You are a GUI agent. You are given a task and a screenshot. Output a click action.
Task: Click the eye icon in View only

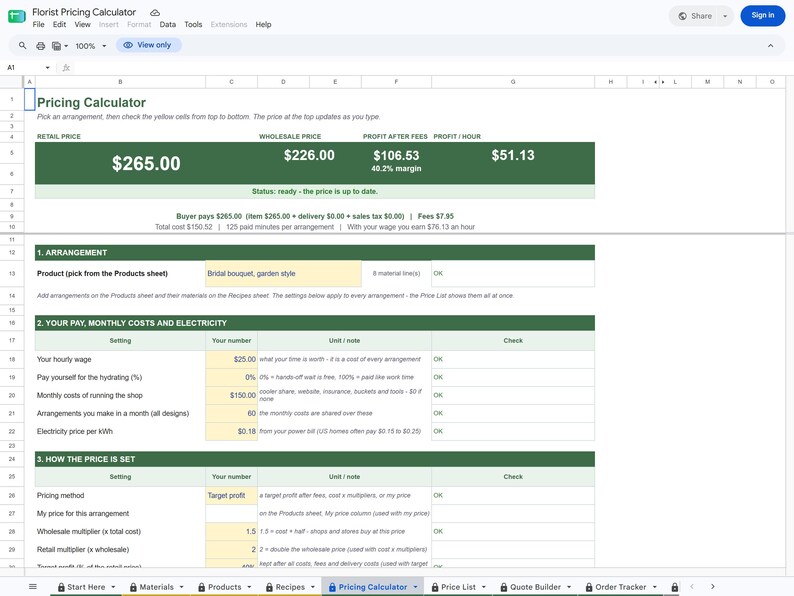coord(128,45)
